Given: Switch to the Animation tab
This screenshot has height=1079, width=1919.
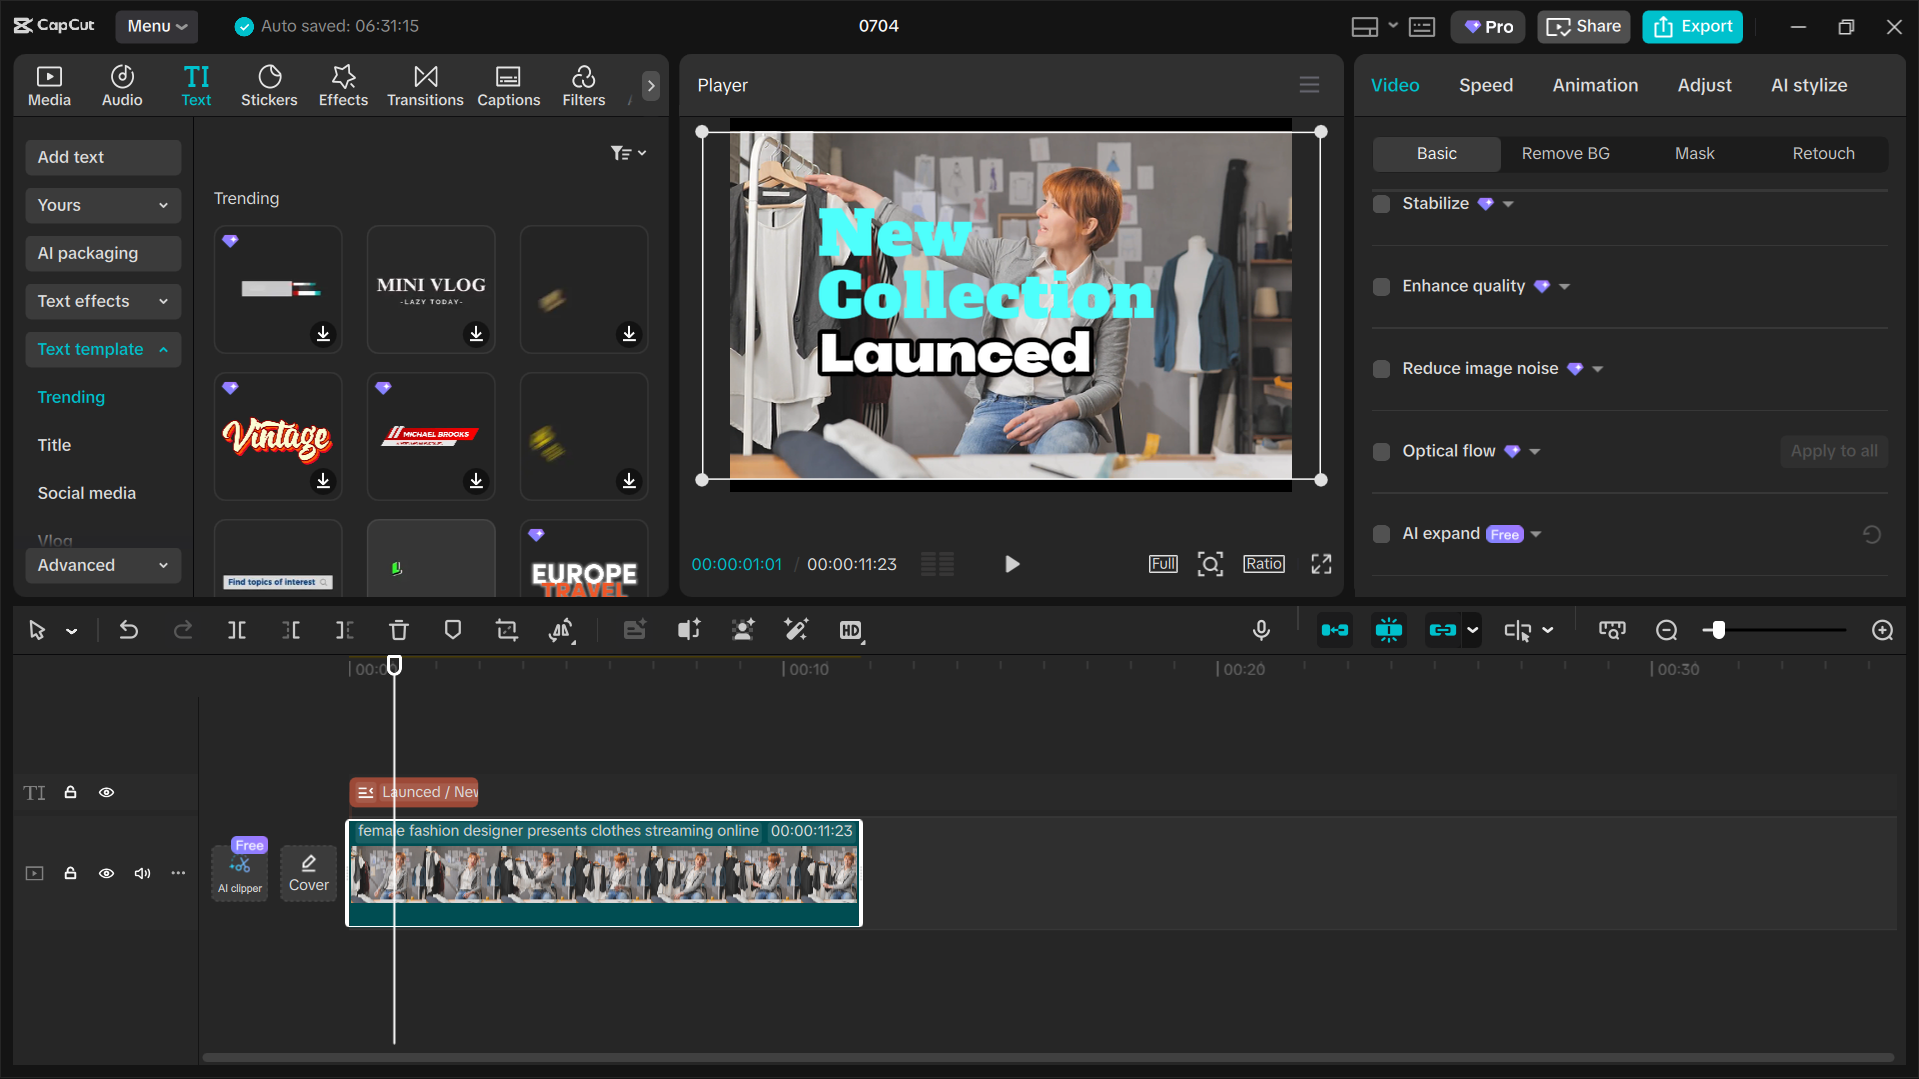Looking at the screenshot, I should [x=1595, y=85].
